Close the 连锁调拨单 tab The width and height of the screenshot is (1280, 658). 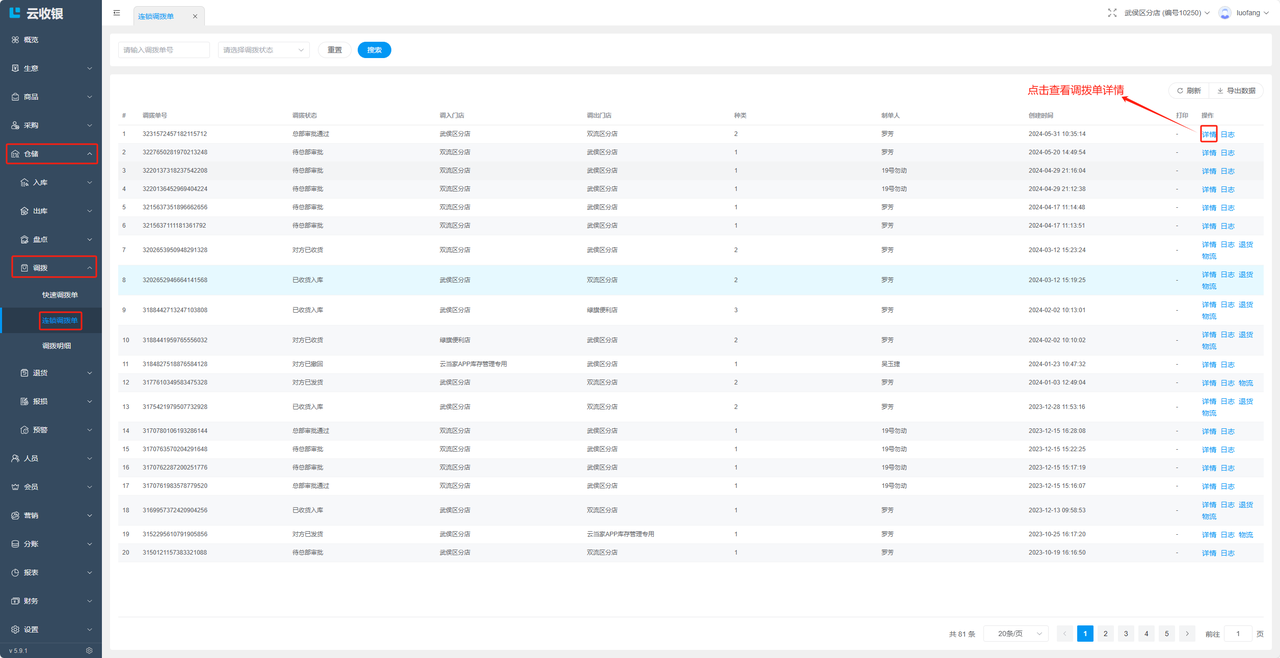(195, 17)
